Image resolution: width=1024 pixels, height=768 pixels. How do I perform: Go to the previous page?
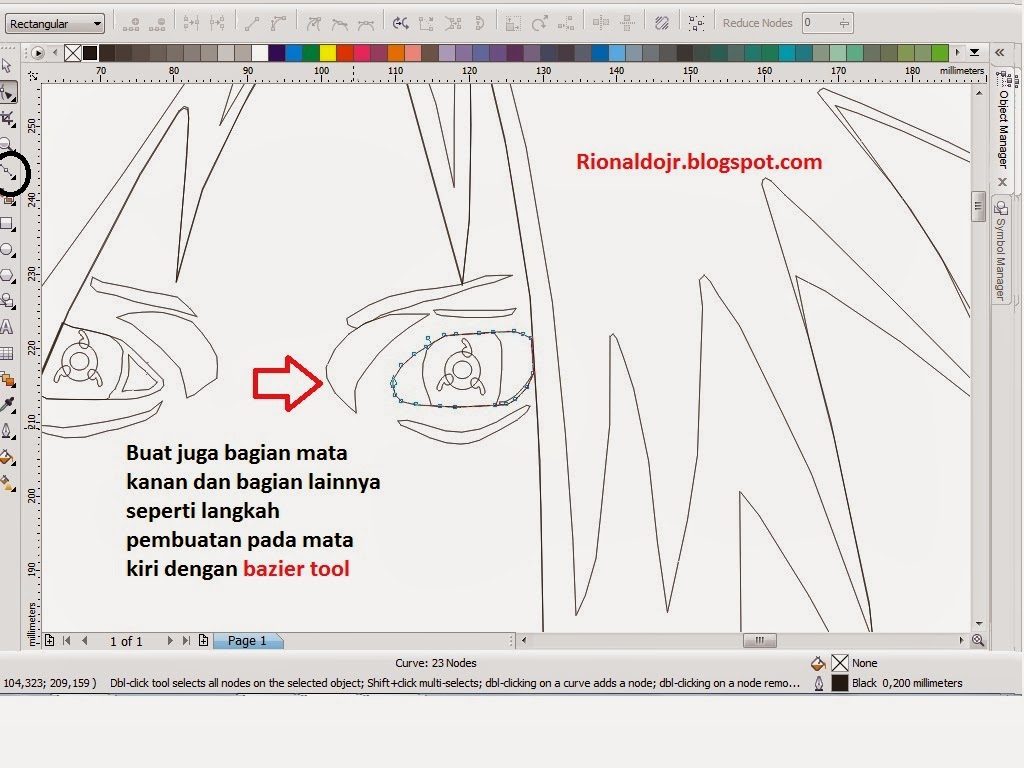click(85, 641)
